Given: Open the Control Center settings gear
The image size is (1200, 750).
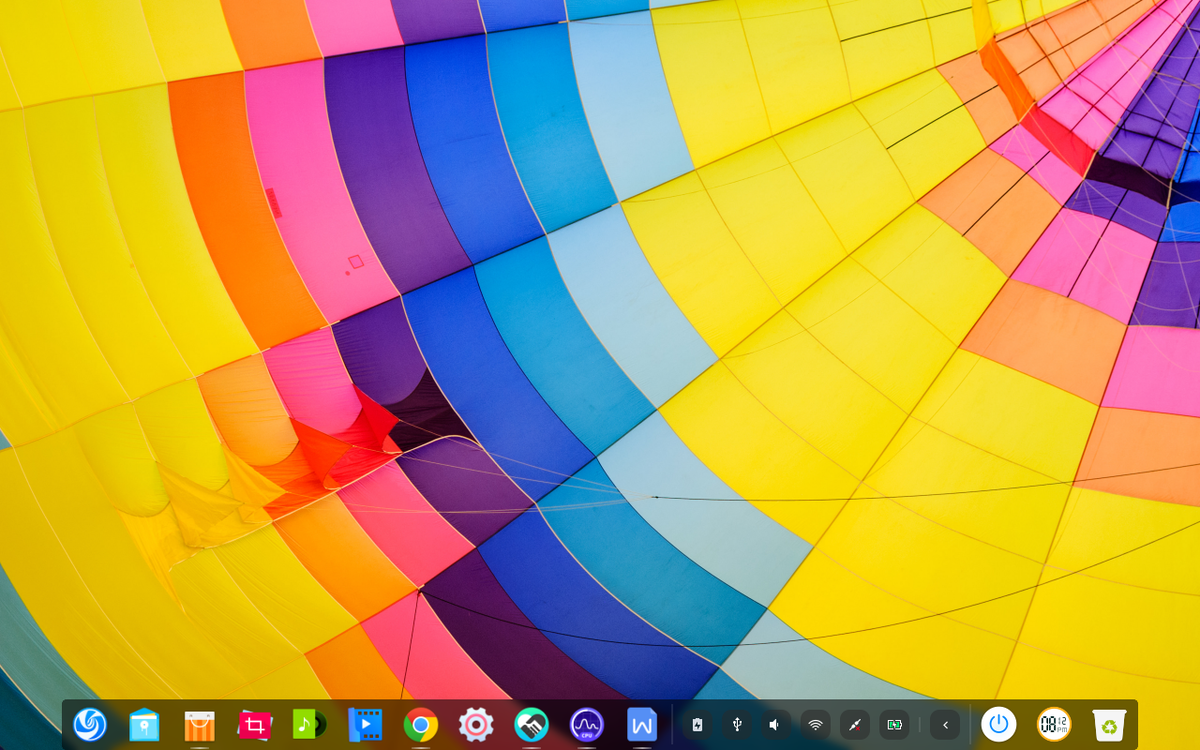Looking at the screenshot, I should pos(476,724).
